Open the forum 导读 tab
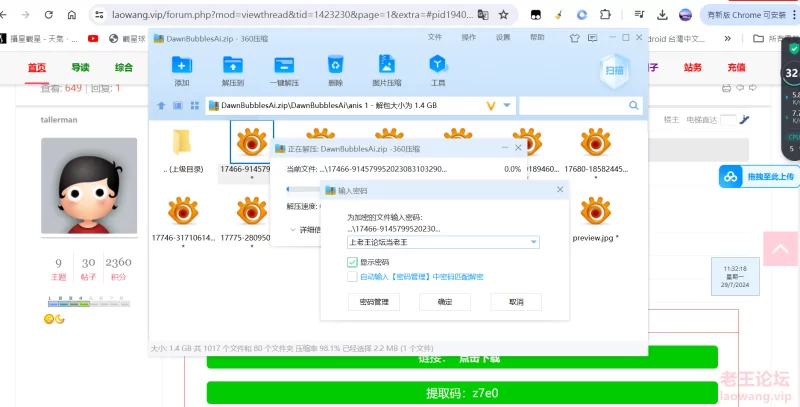800x407 pixels. [80, 67]
